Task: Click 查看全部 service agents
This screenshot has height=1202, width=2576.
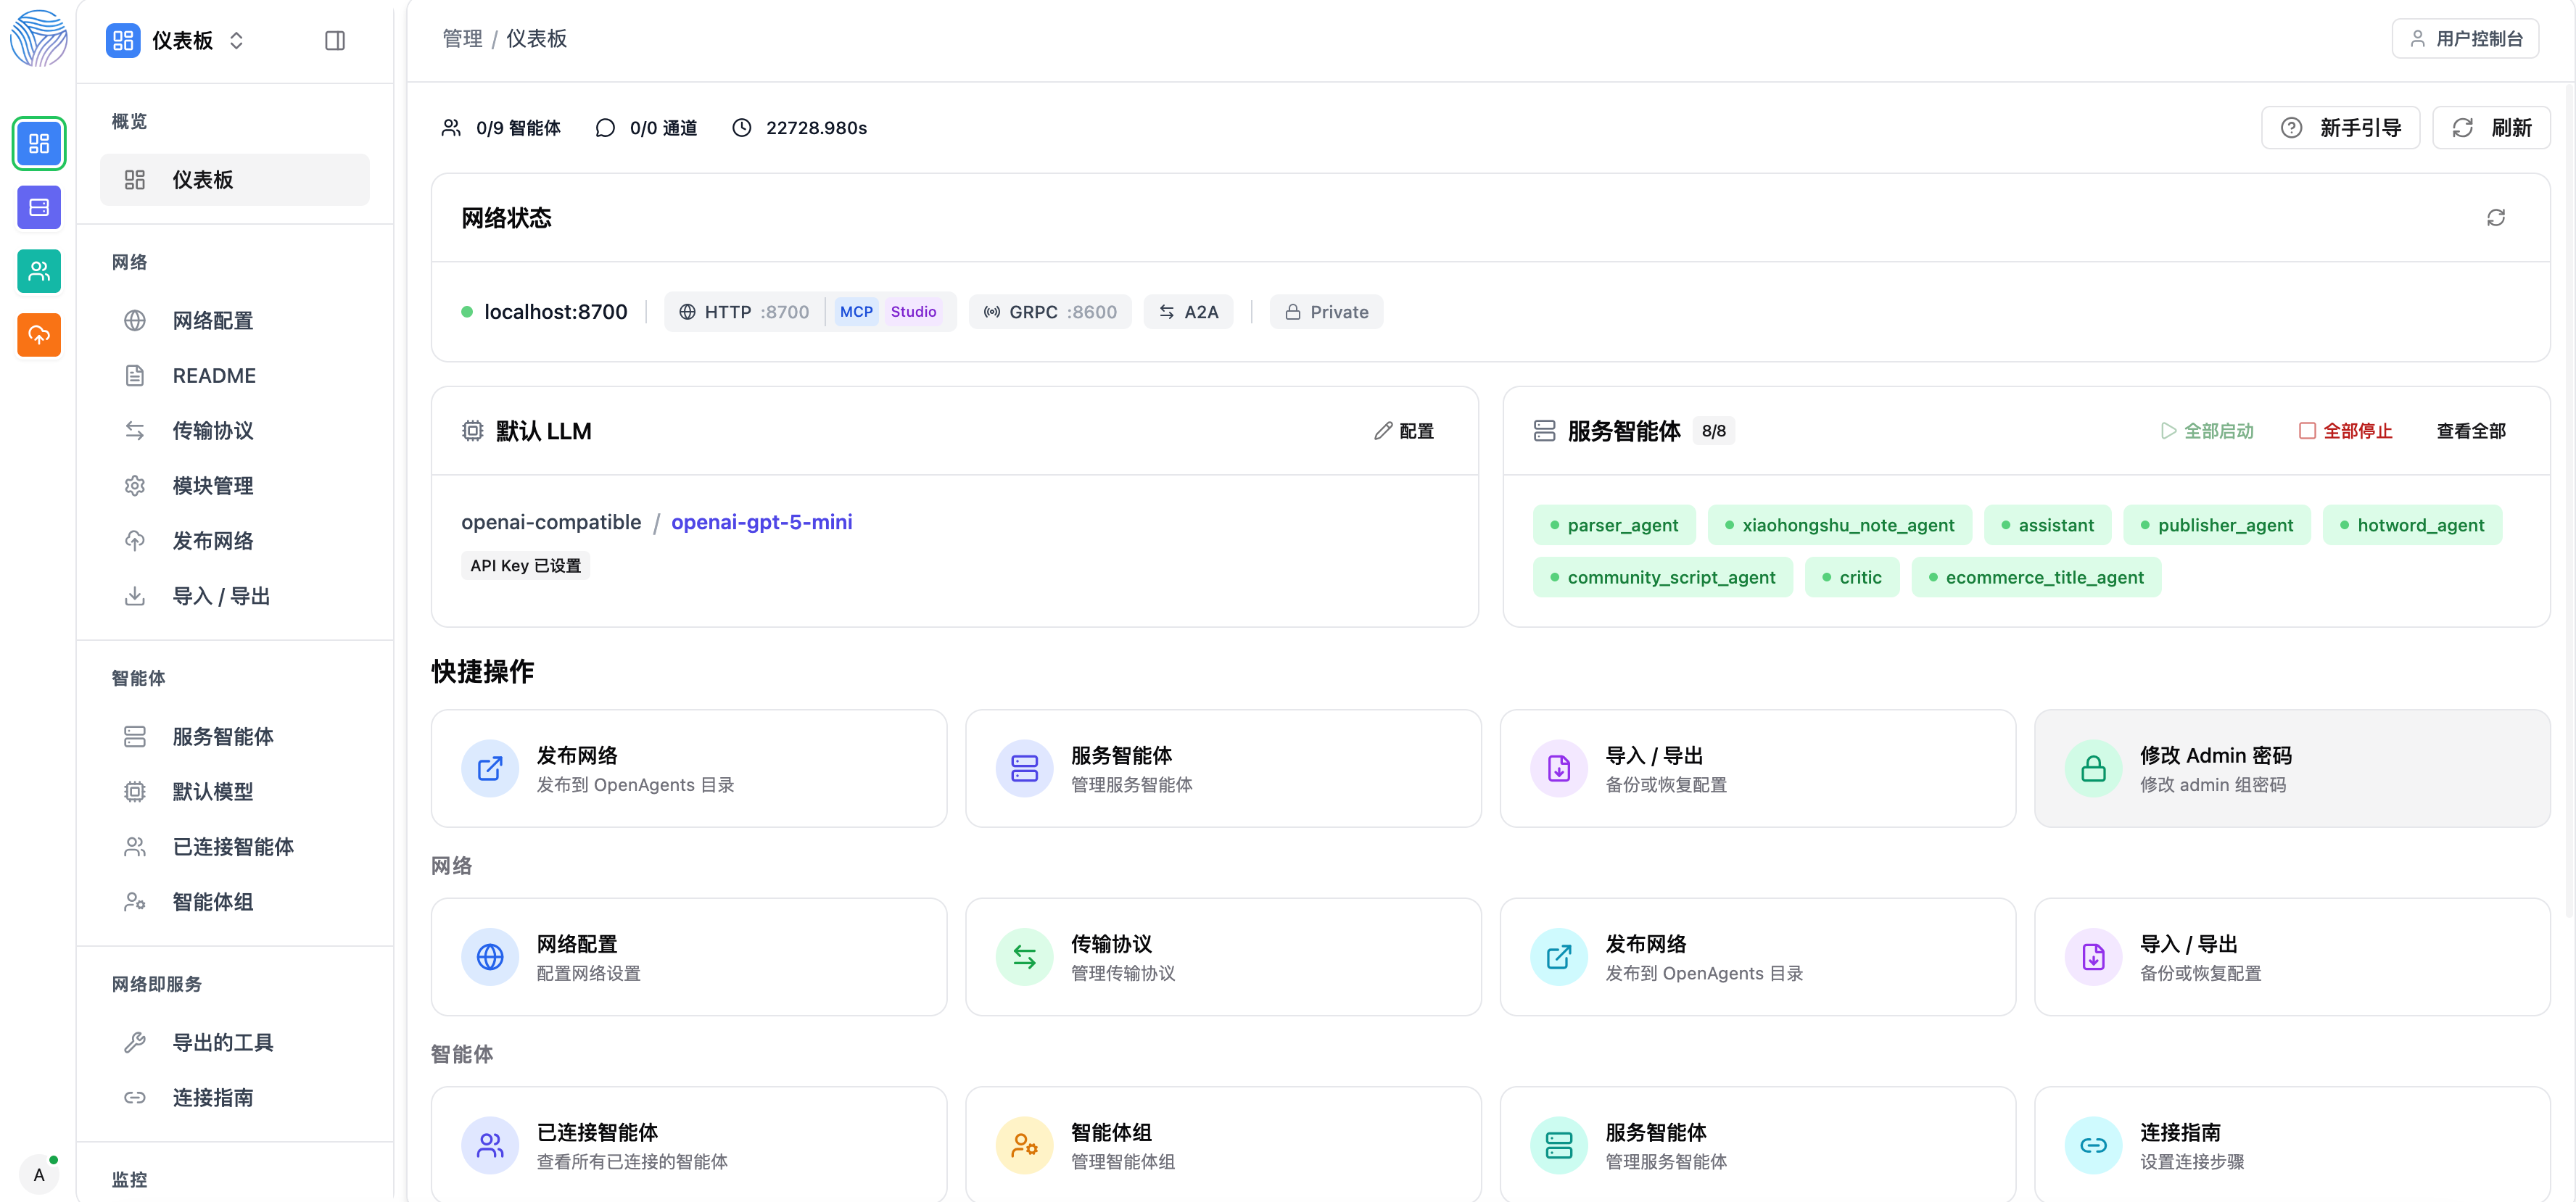Action: click(x=2471, y=431)
